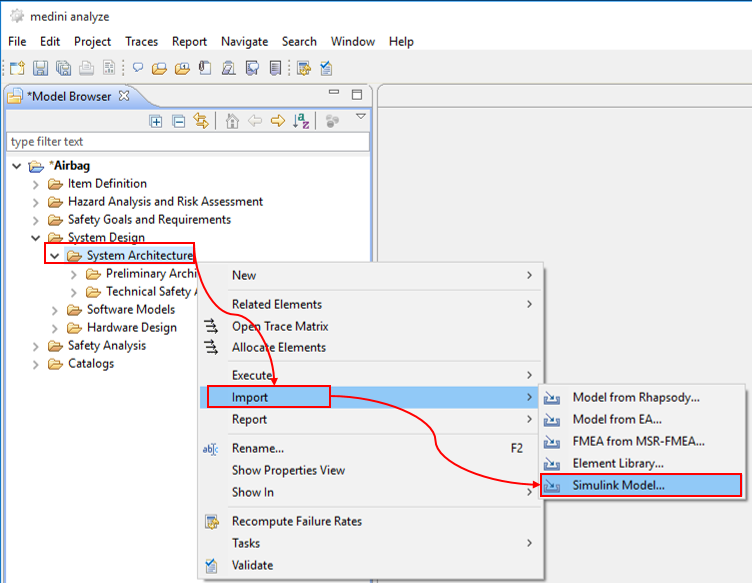Screen dimensions: 752x583
Task: Select Simulink Model... in Import submenu
Action: tap(618, 486)
